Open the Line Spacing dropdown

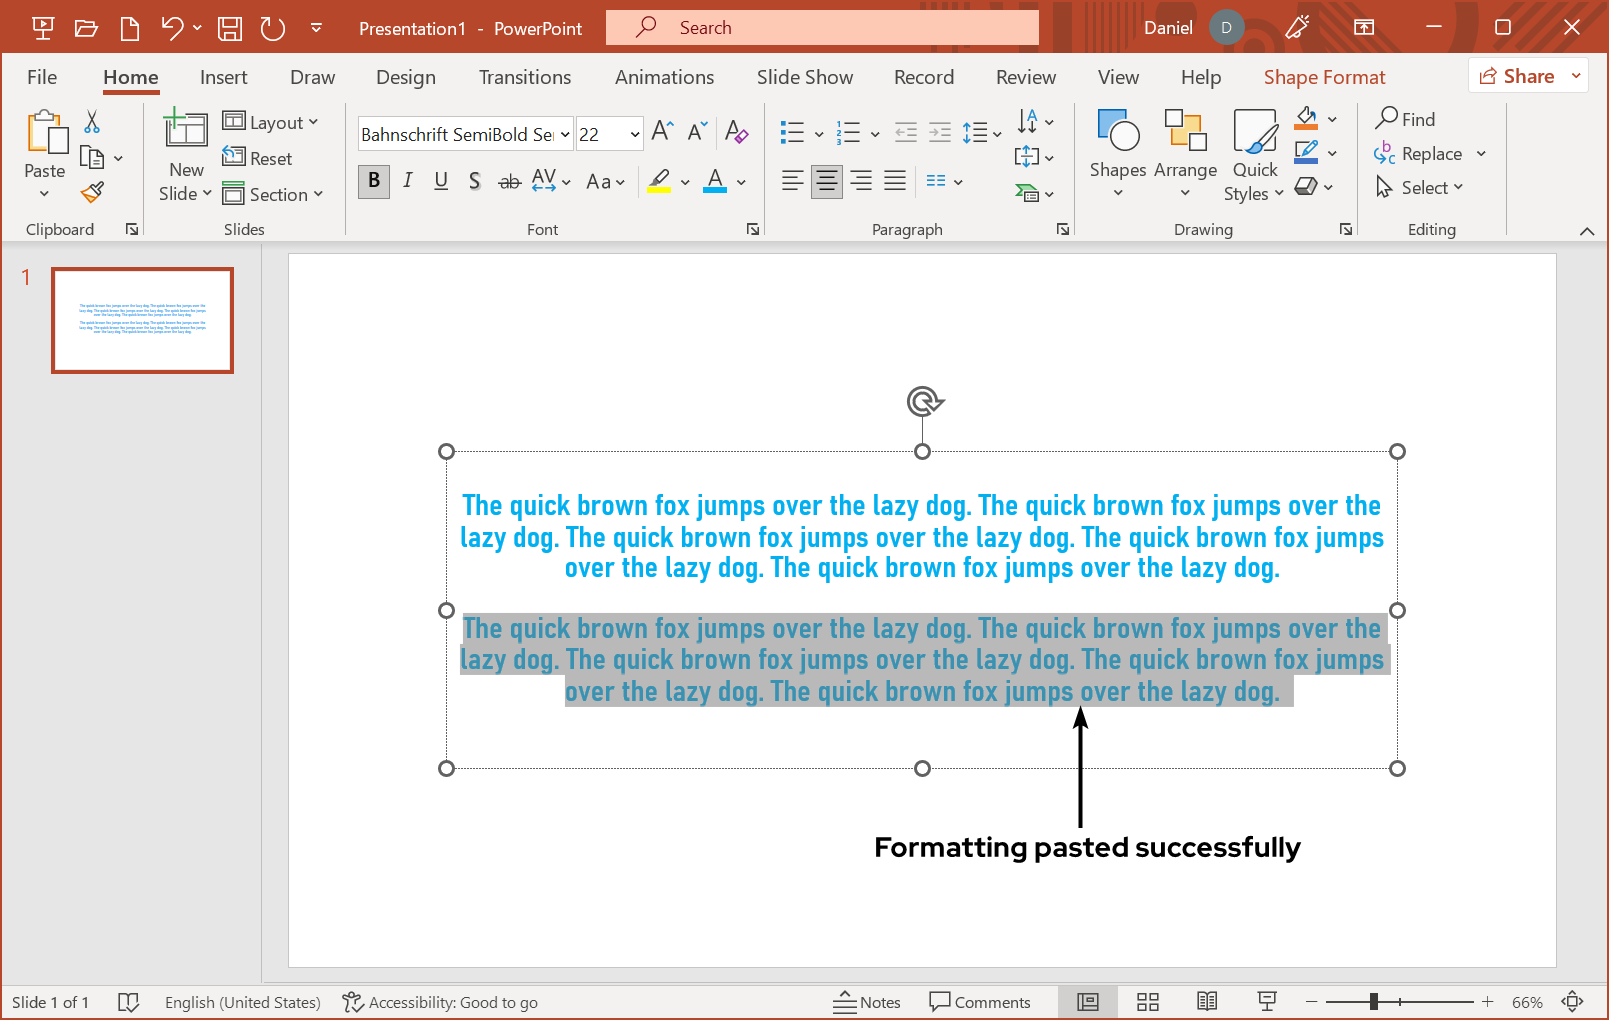click(x=981, y=133)
